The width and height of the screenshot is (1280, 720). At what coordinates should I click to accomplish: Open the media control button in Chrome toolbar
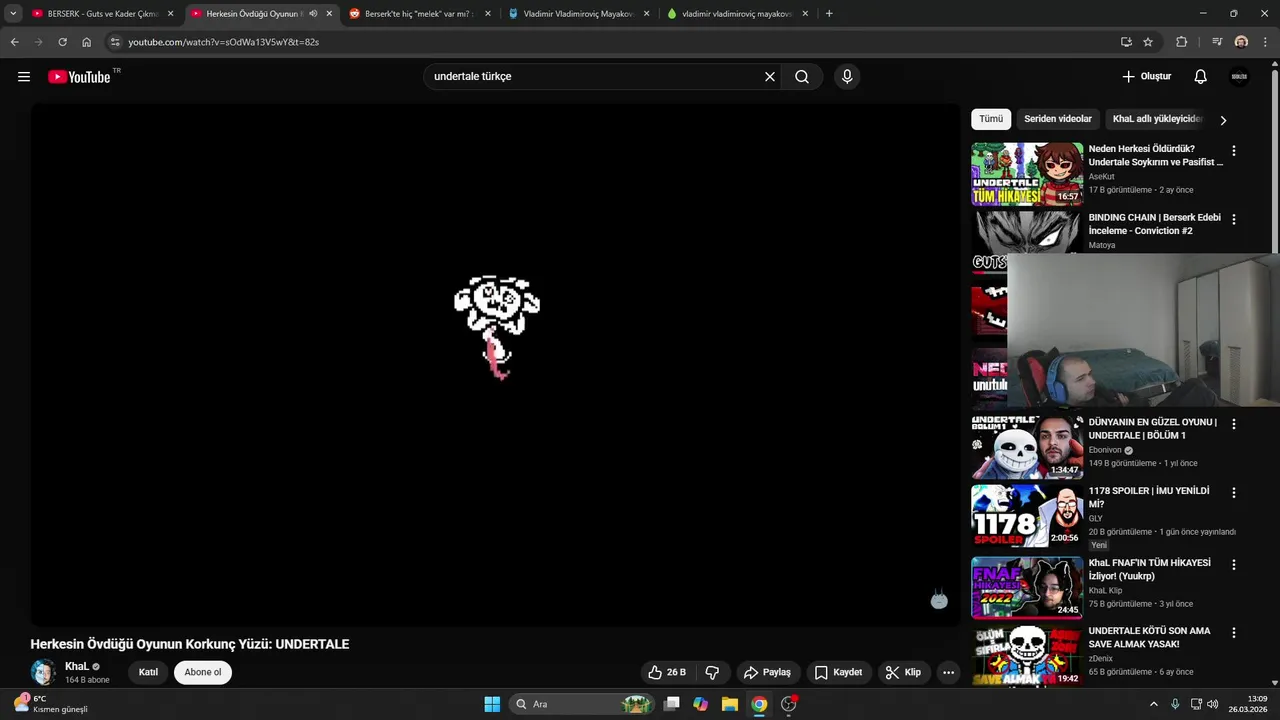point(1217,42)
